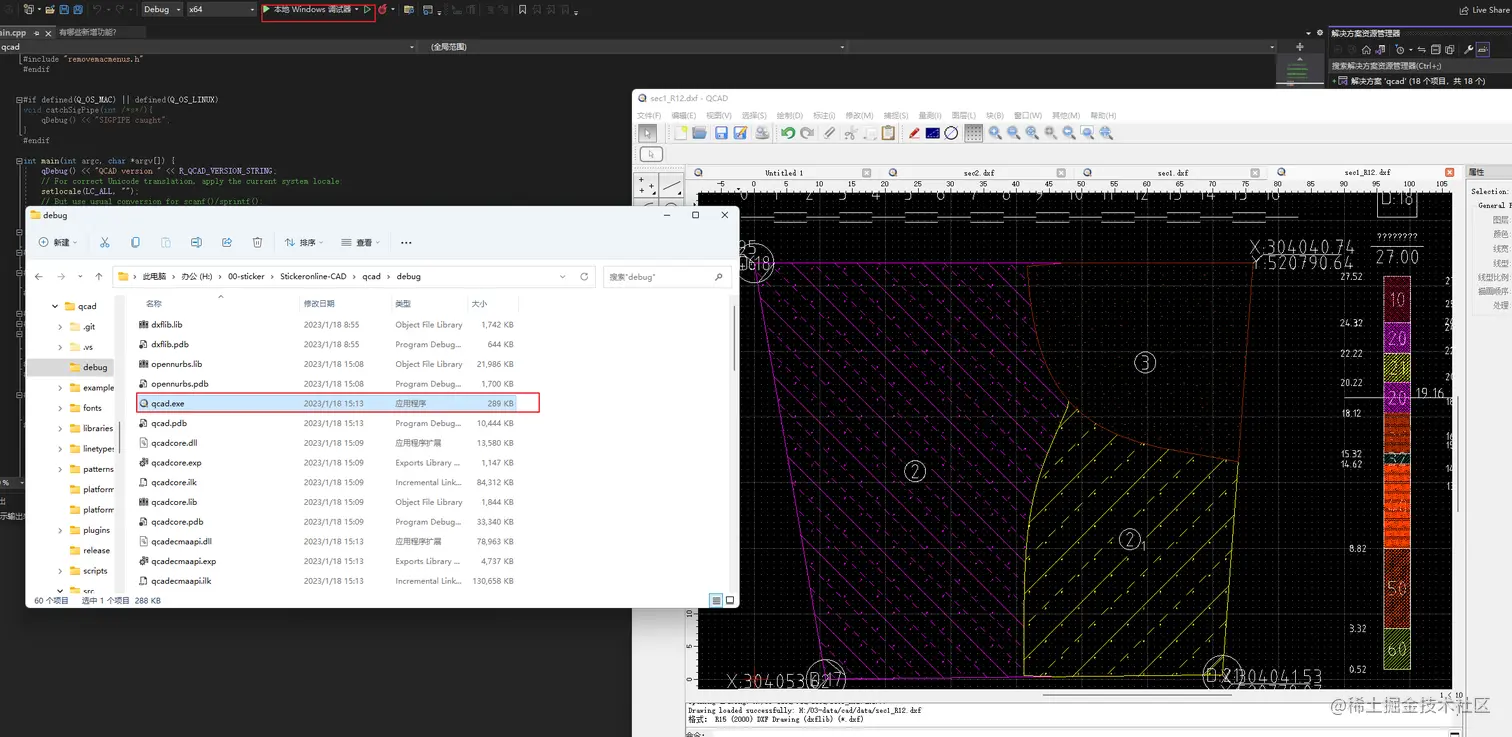Click Zoom Out magnifier in QCAD

click(x=1014, y=133)
